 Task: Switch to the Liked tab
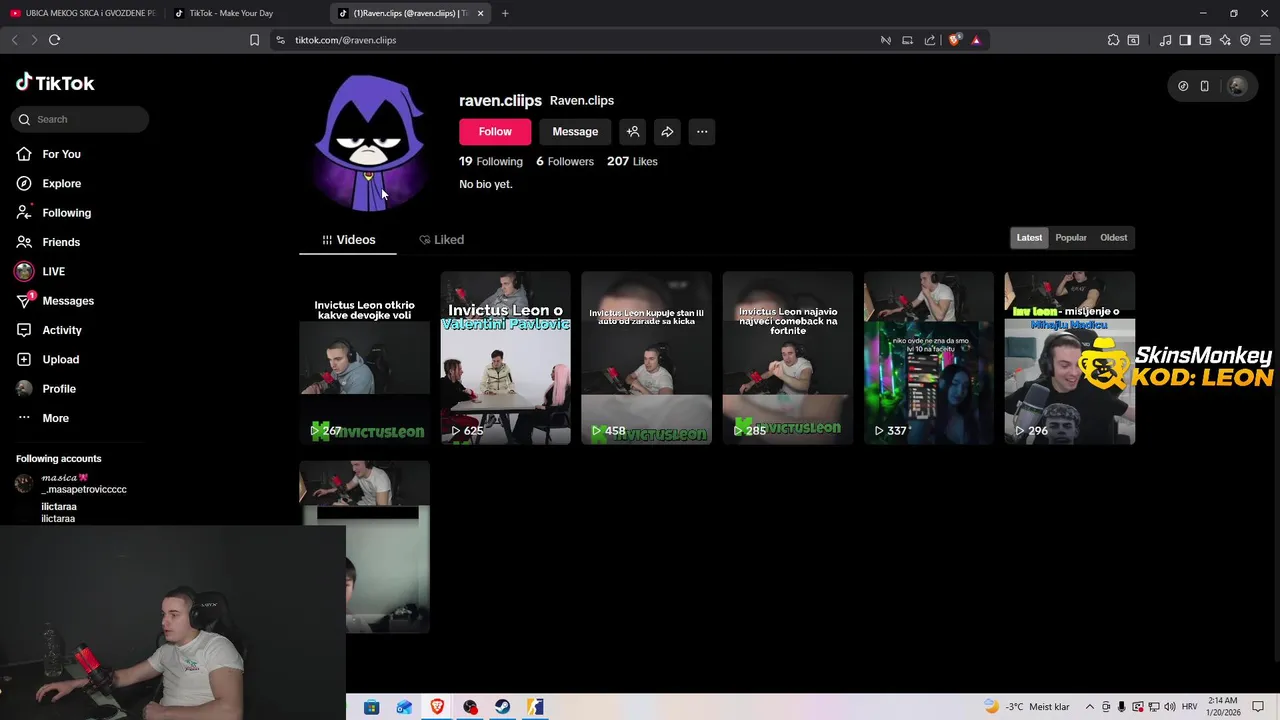pyautogui.click(x=441, y=240)
